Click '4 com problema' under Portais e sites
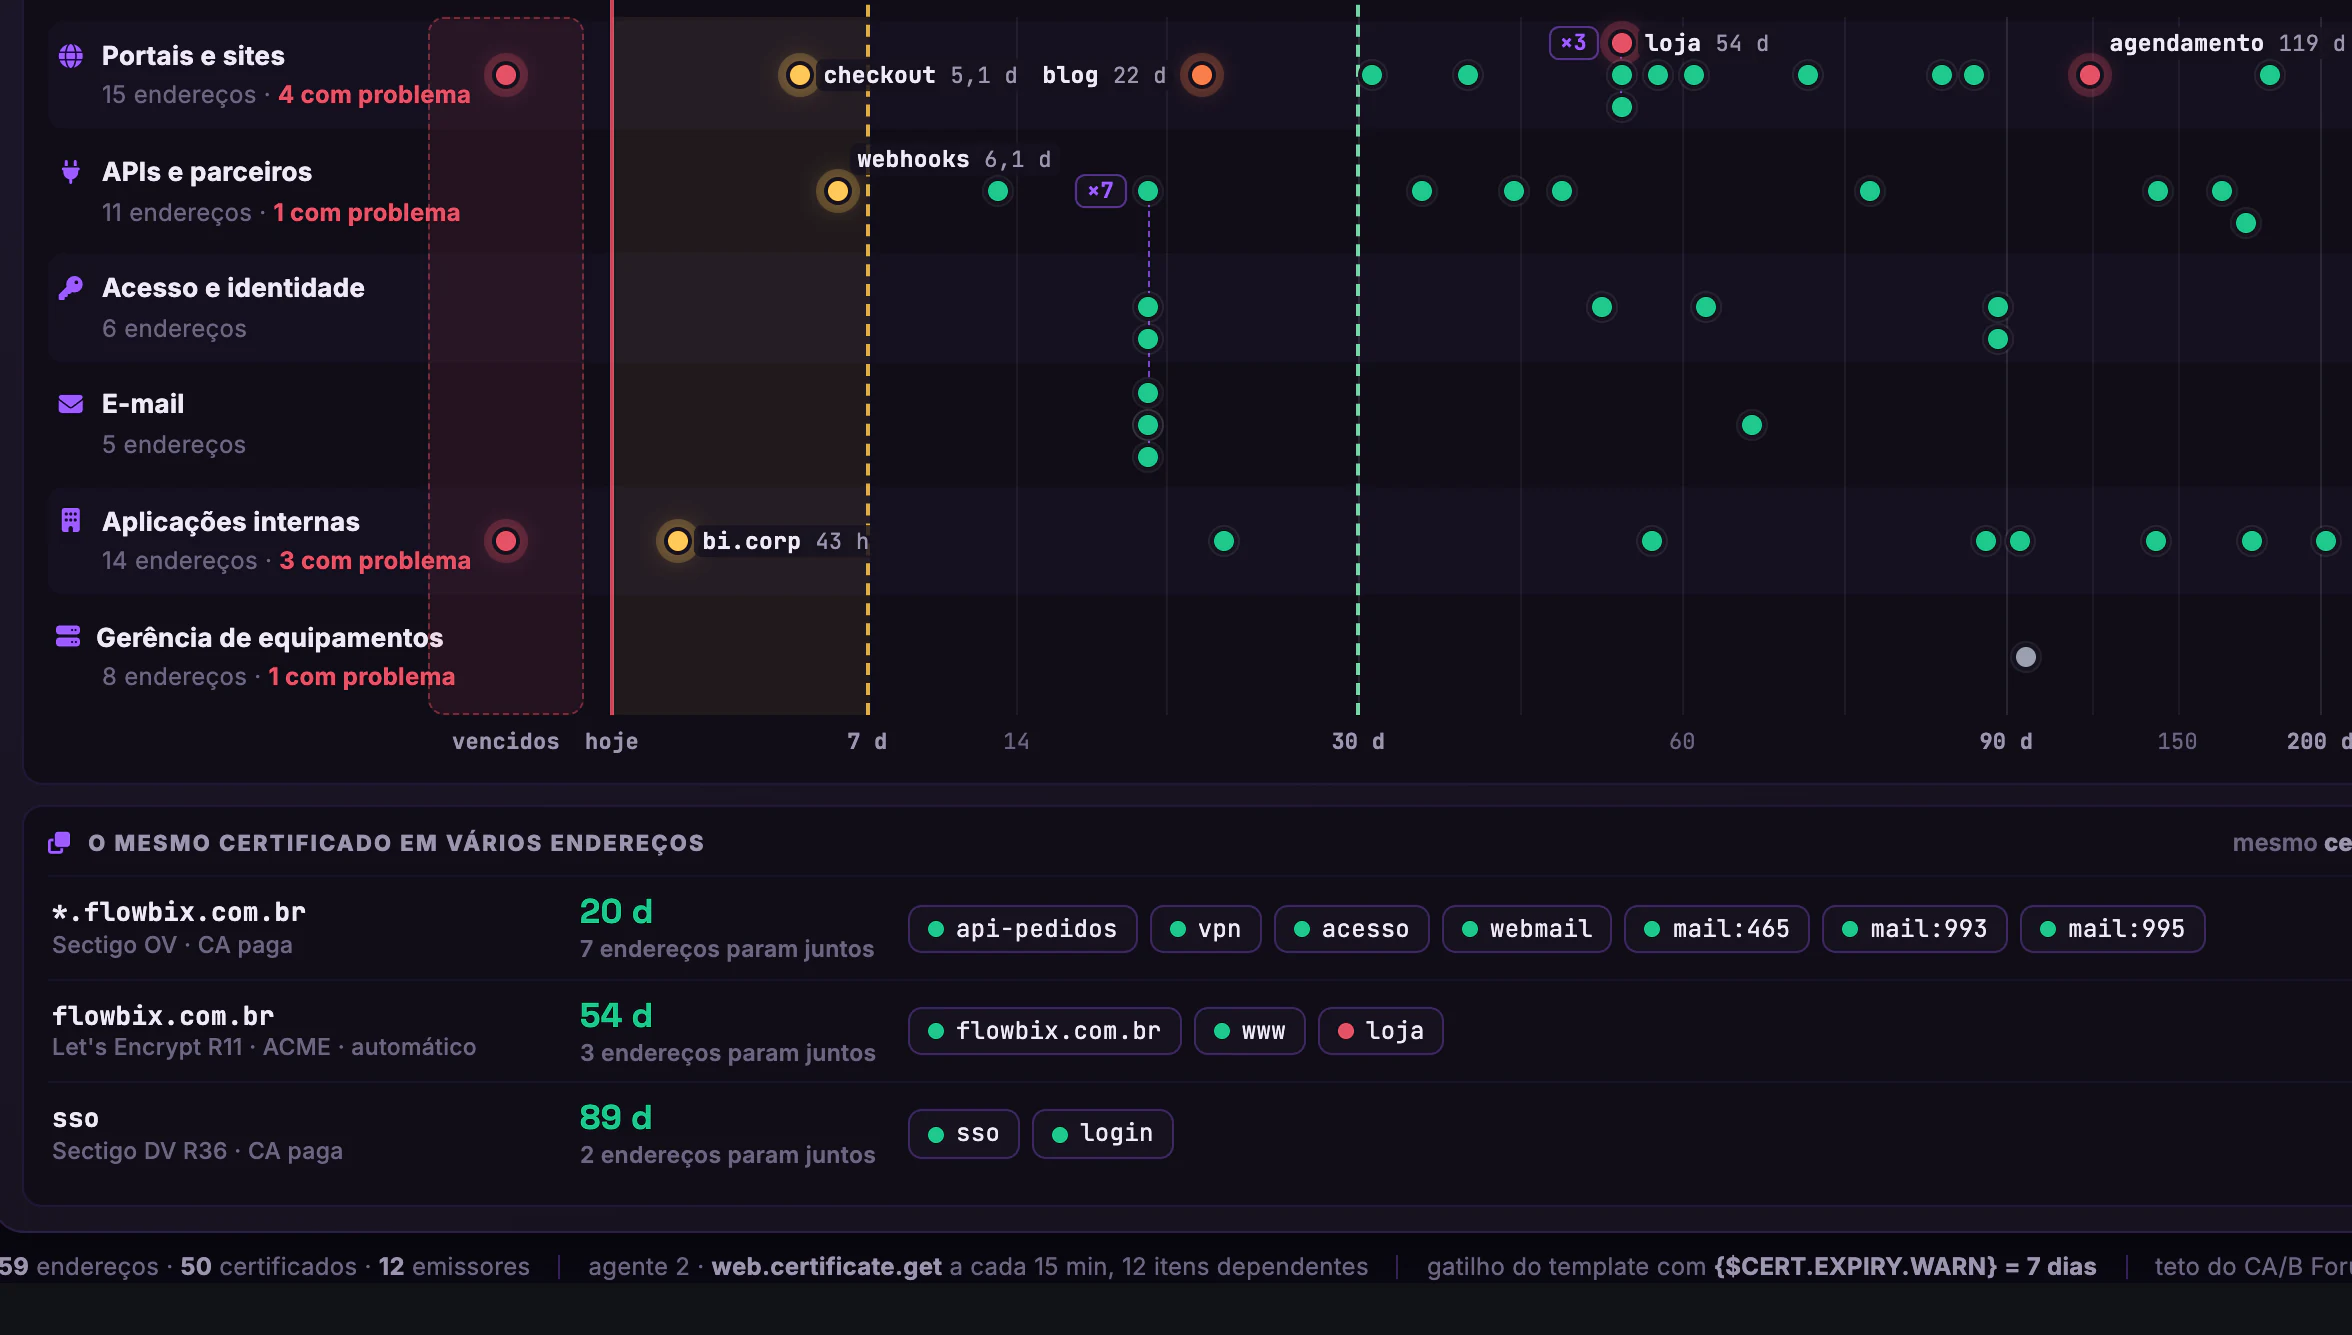This screenshot has height=1335, width=2352. [374, 95]
